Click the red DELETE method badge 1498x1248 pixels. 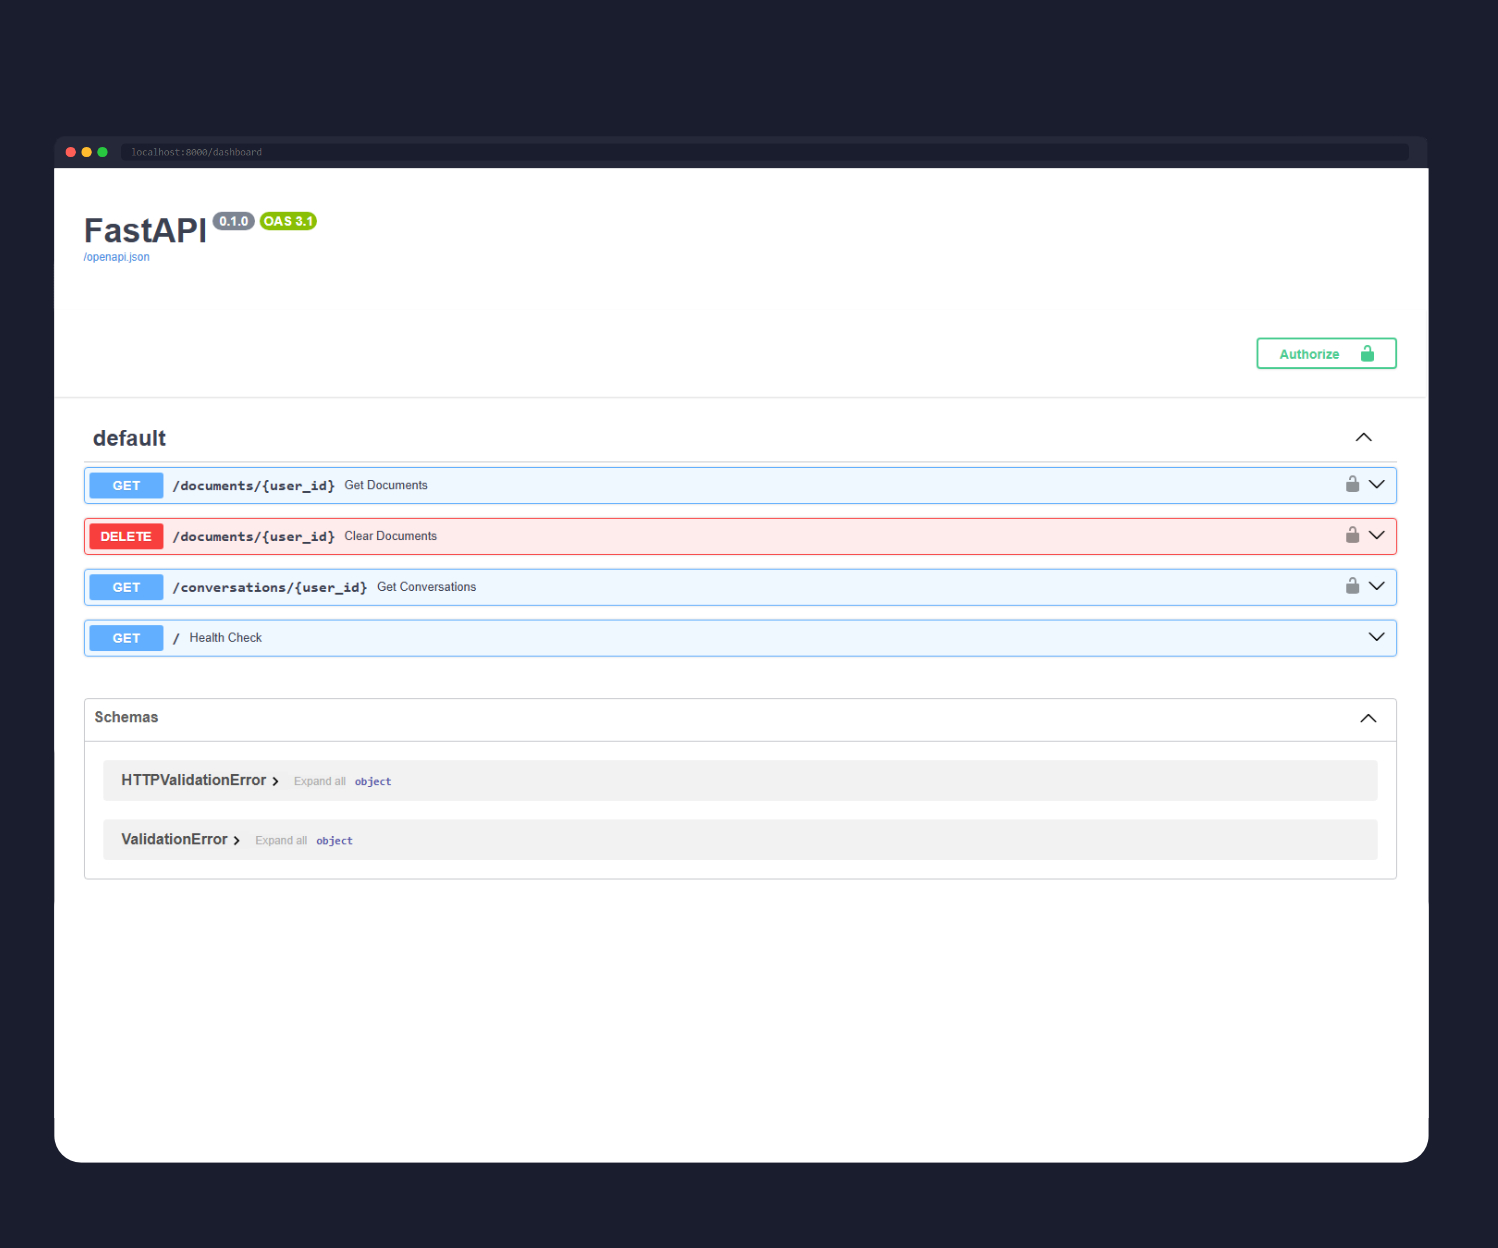coord(126,537)
